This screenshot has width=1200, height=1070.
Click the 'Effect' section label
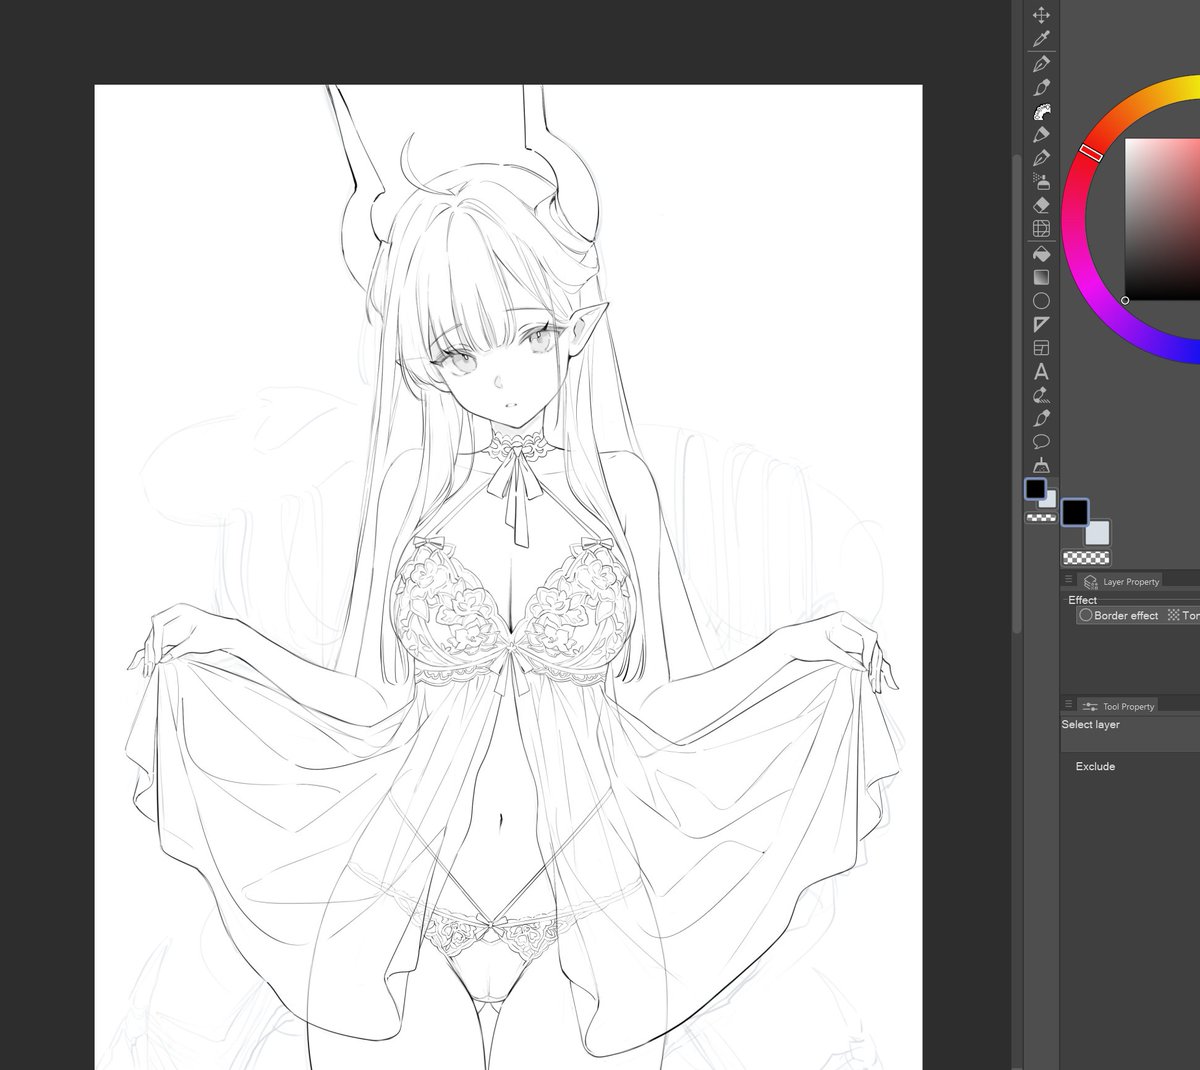(1082, 600)
